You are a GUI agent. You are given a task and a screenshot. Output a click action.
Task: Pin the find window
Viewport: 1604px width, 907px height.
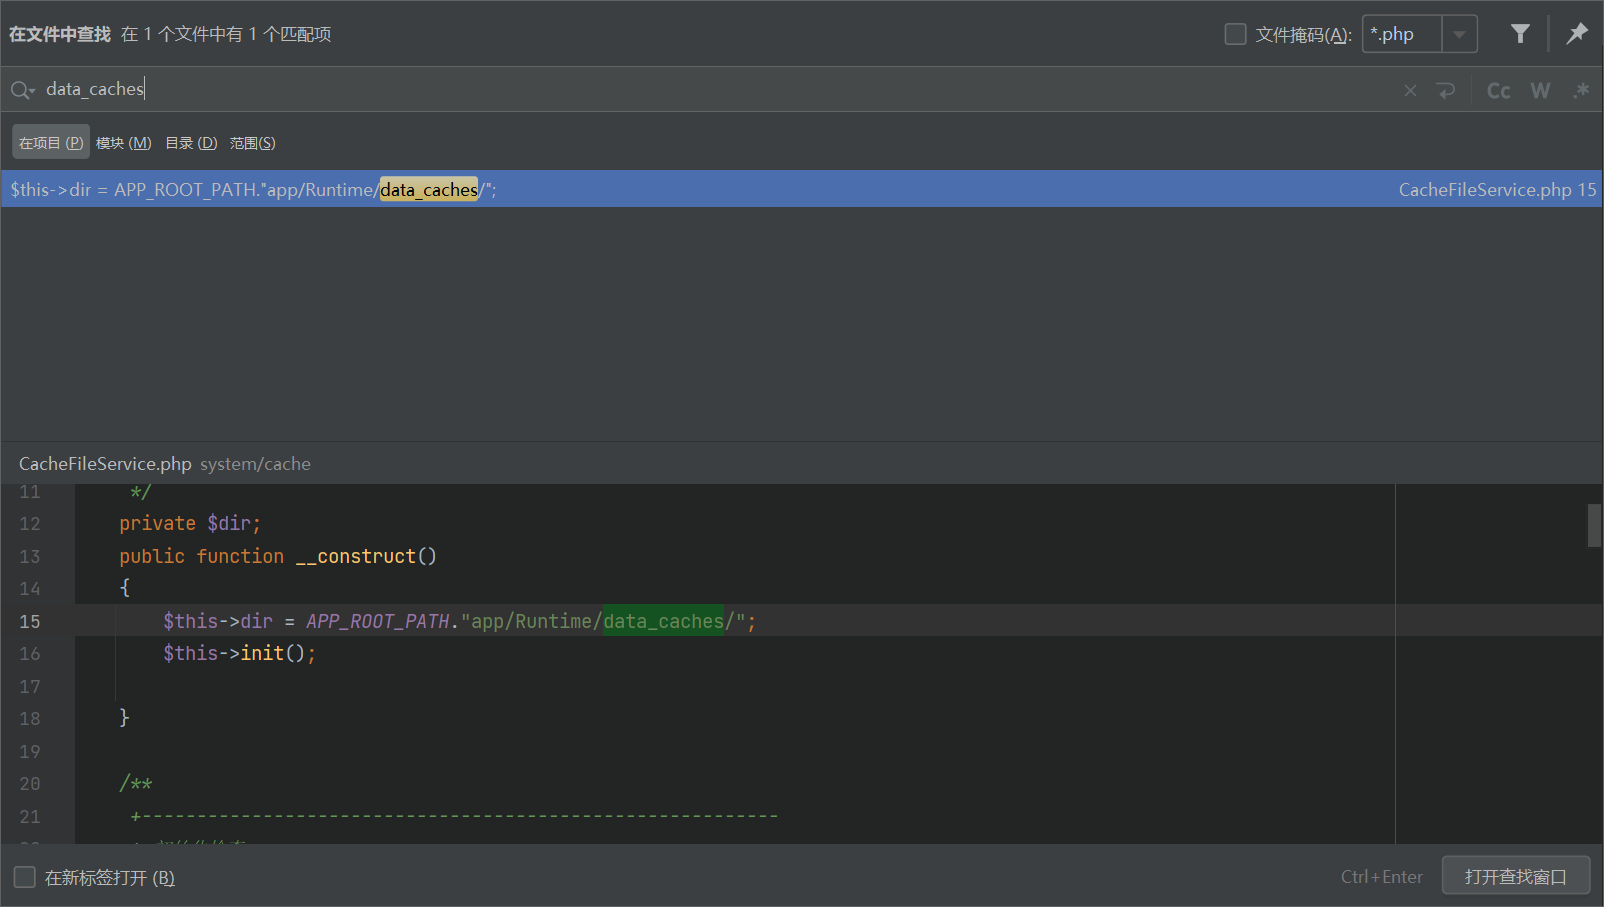(1577, 34)
